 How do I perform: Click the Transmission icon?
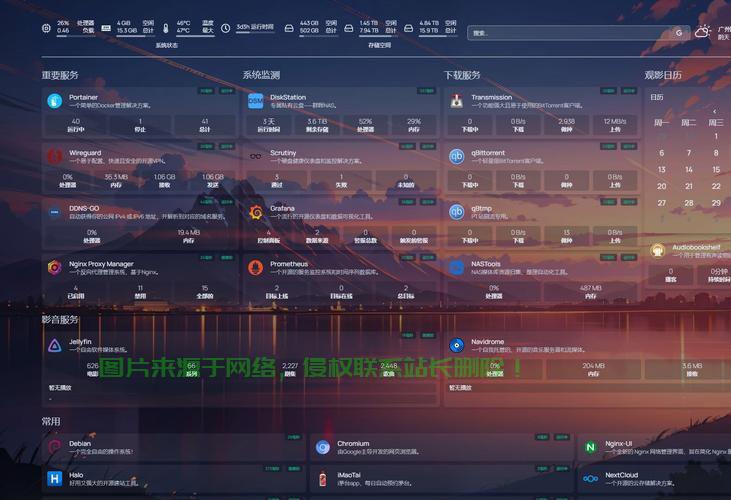[456, 101]
